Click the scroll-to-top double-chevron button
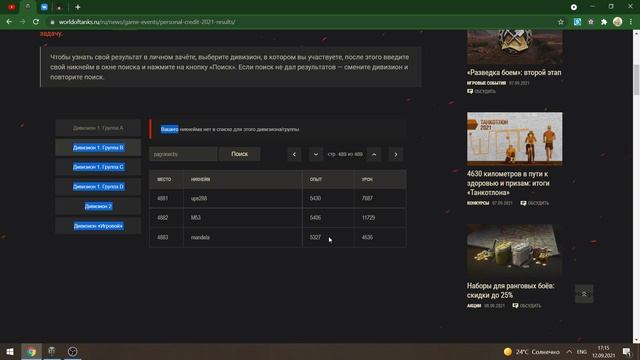This screenshot has width=640, height=360. [x=584, y=293]
